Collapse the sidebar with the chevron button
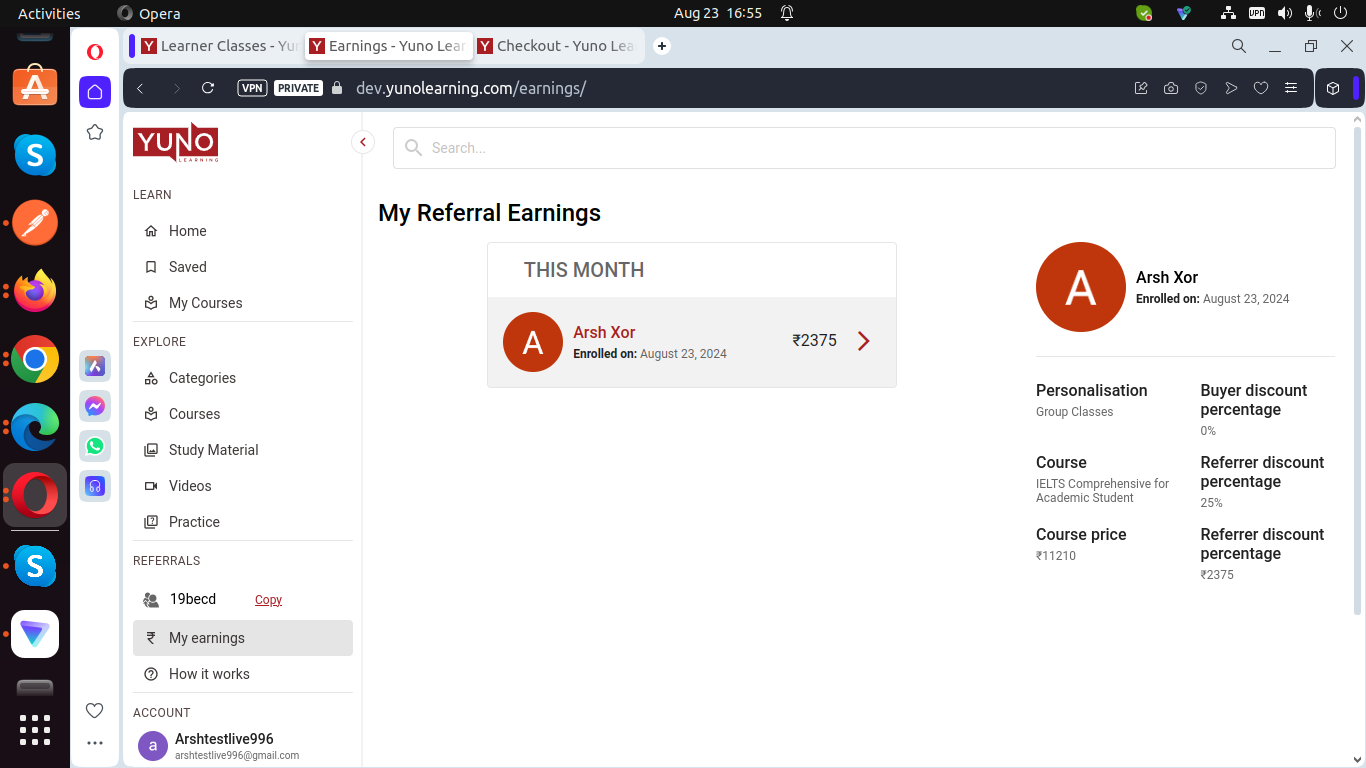1366x768 pixels. click(363, 142)
